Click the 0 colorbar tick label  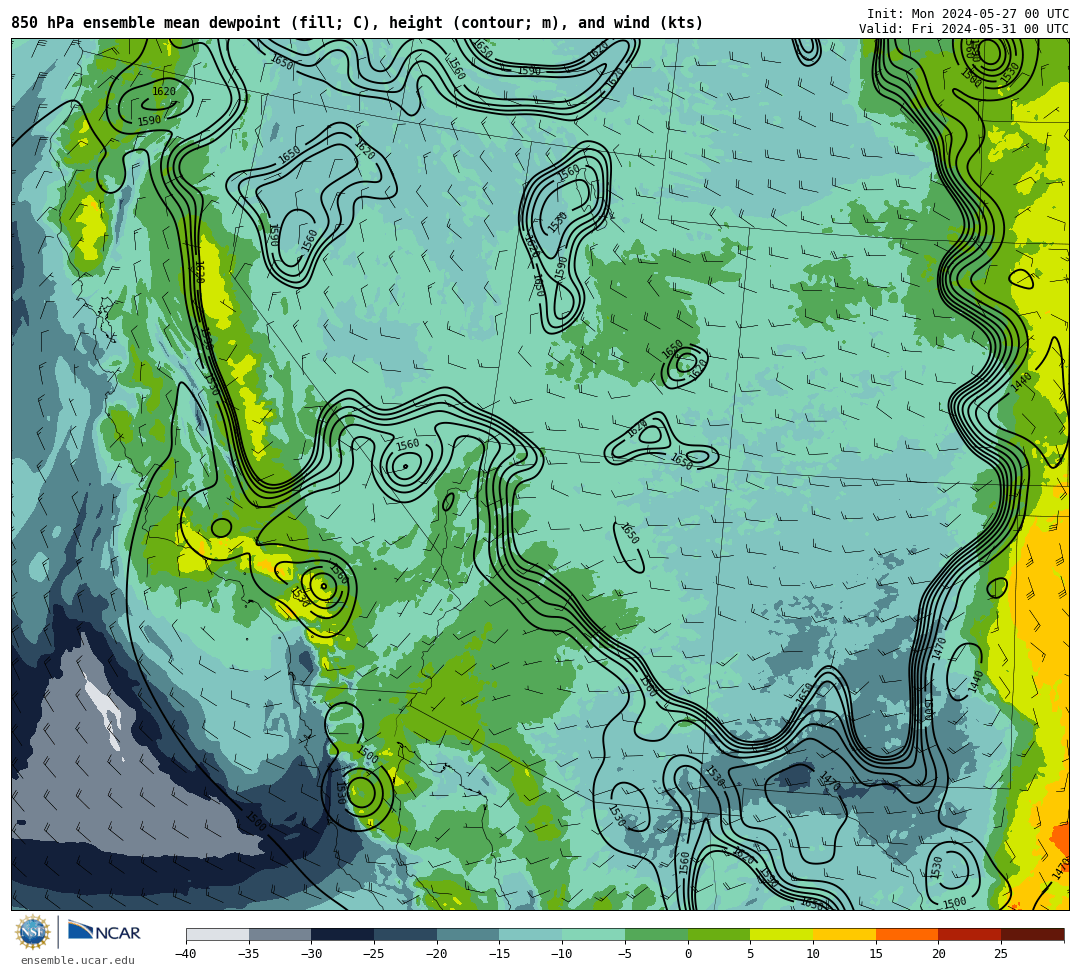[x=687, y=954]
